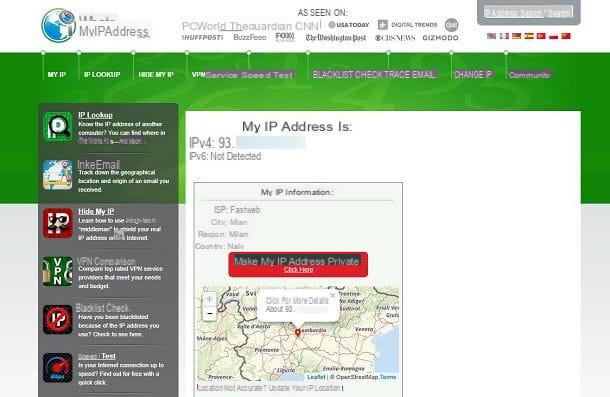Image resolution: width=610 pixels, height=397 pixels.
Task: Click the Hide My IP masked character icon
Action: tap(58, 223)
